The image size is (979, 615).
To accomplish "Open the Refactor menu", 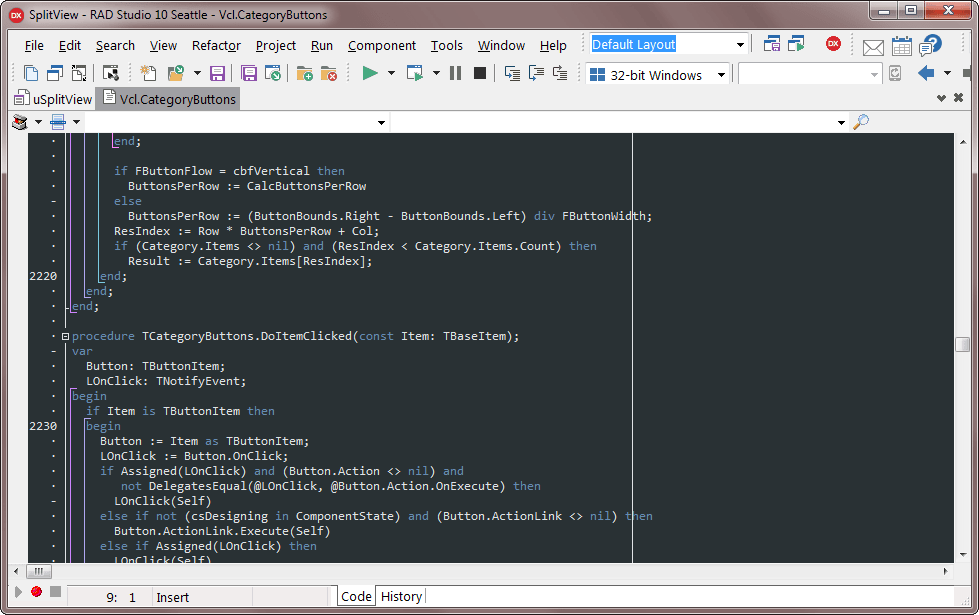I will pyautogui.click(x=216, y=46).
